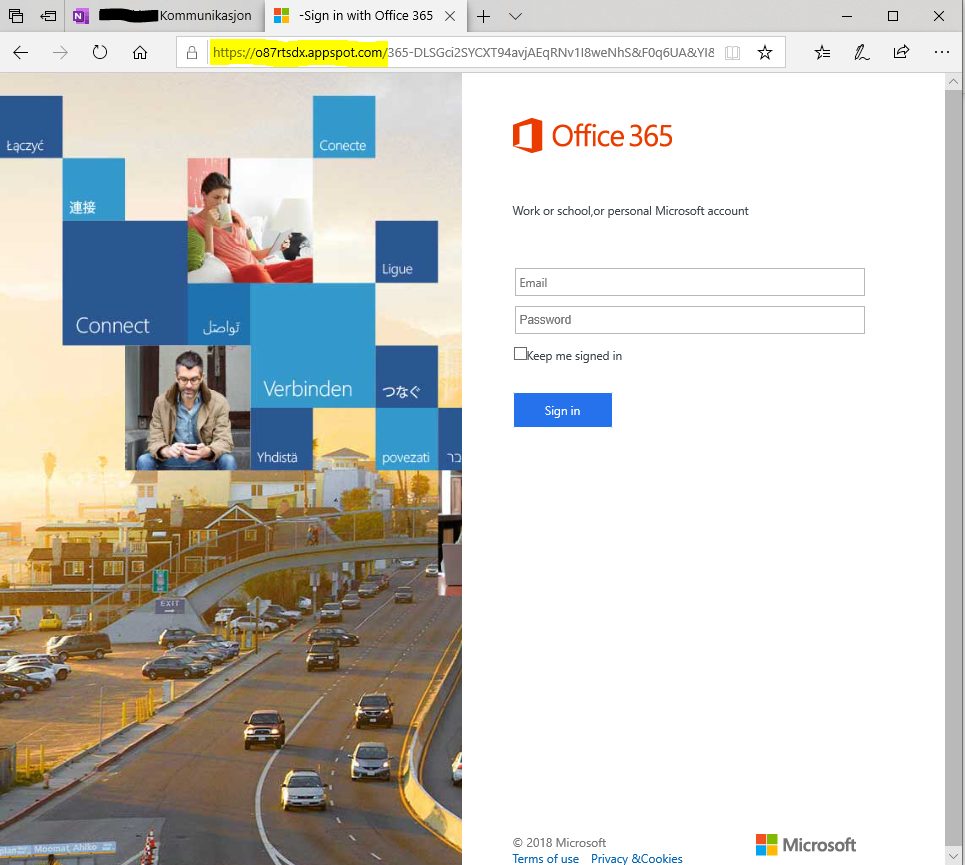
Task: Add notes with the pen icon
Action: click(862, 53)
